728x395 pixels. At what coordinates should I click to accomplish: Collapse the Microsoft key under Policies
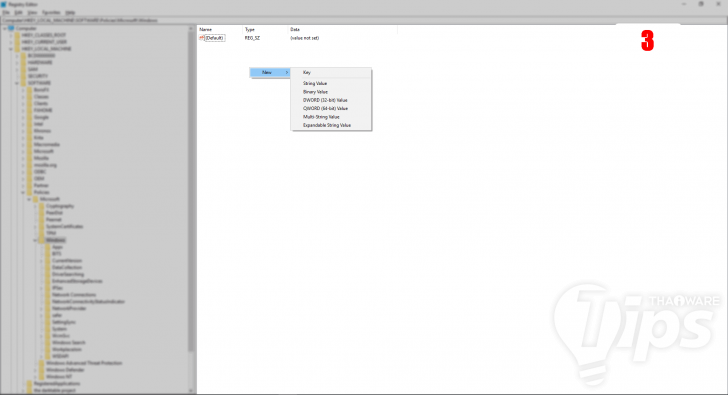tap(29, 199)
